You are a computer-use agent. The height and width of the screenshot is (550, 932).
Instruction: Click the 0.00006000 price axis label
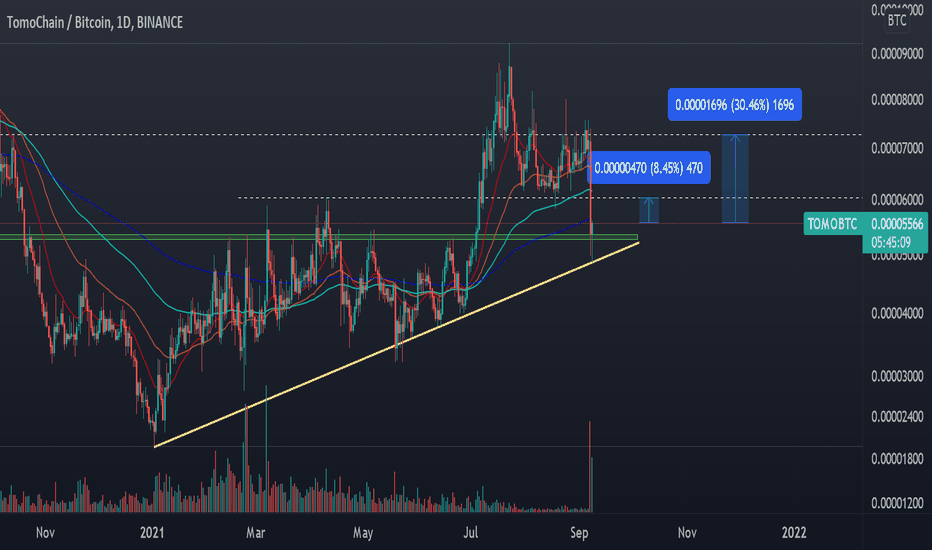(898, 200)
